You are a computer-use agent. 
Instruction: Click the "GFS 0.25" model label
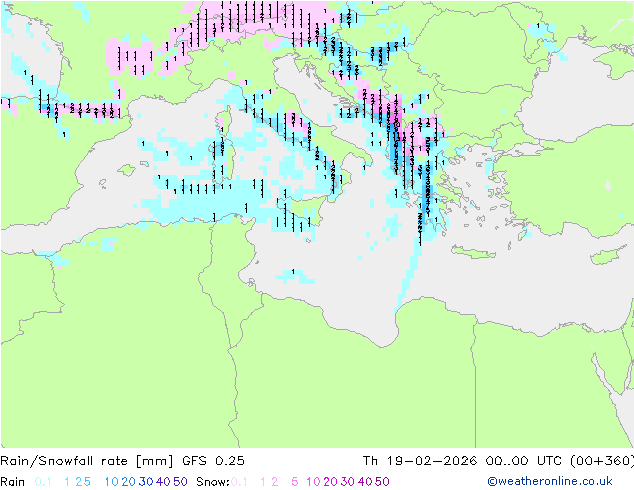(x=213, y=461)
